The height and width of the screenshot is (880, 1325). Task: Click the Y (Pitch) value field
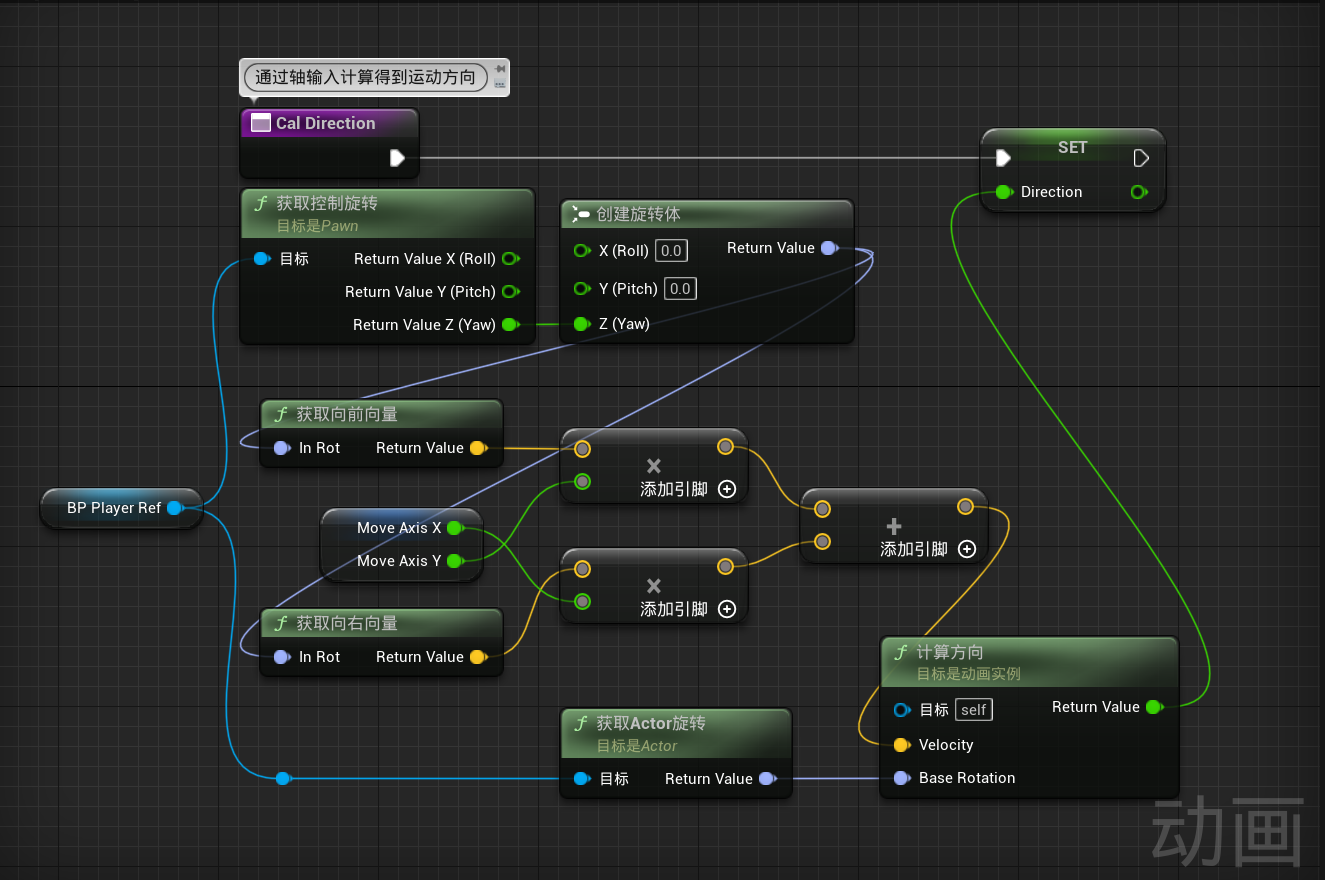tap(680, 289)
